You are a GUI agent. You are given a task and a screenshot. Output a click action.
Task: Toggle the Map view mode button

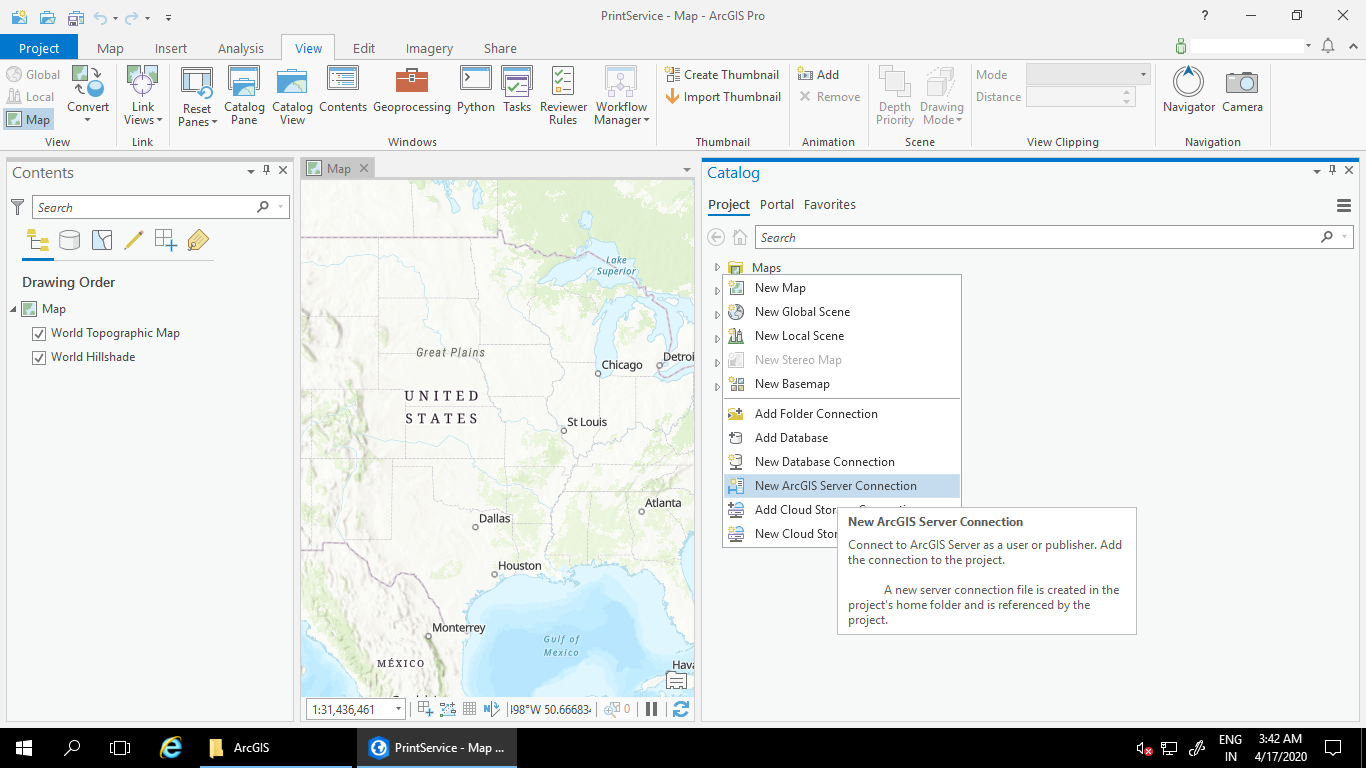click(x=29, y=119)
